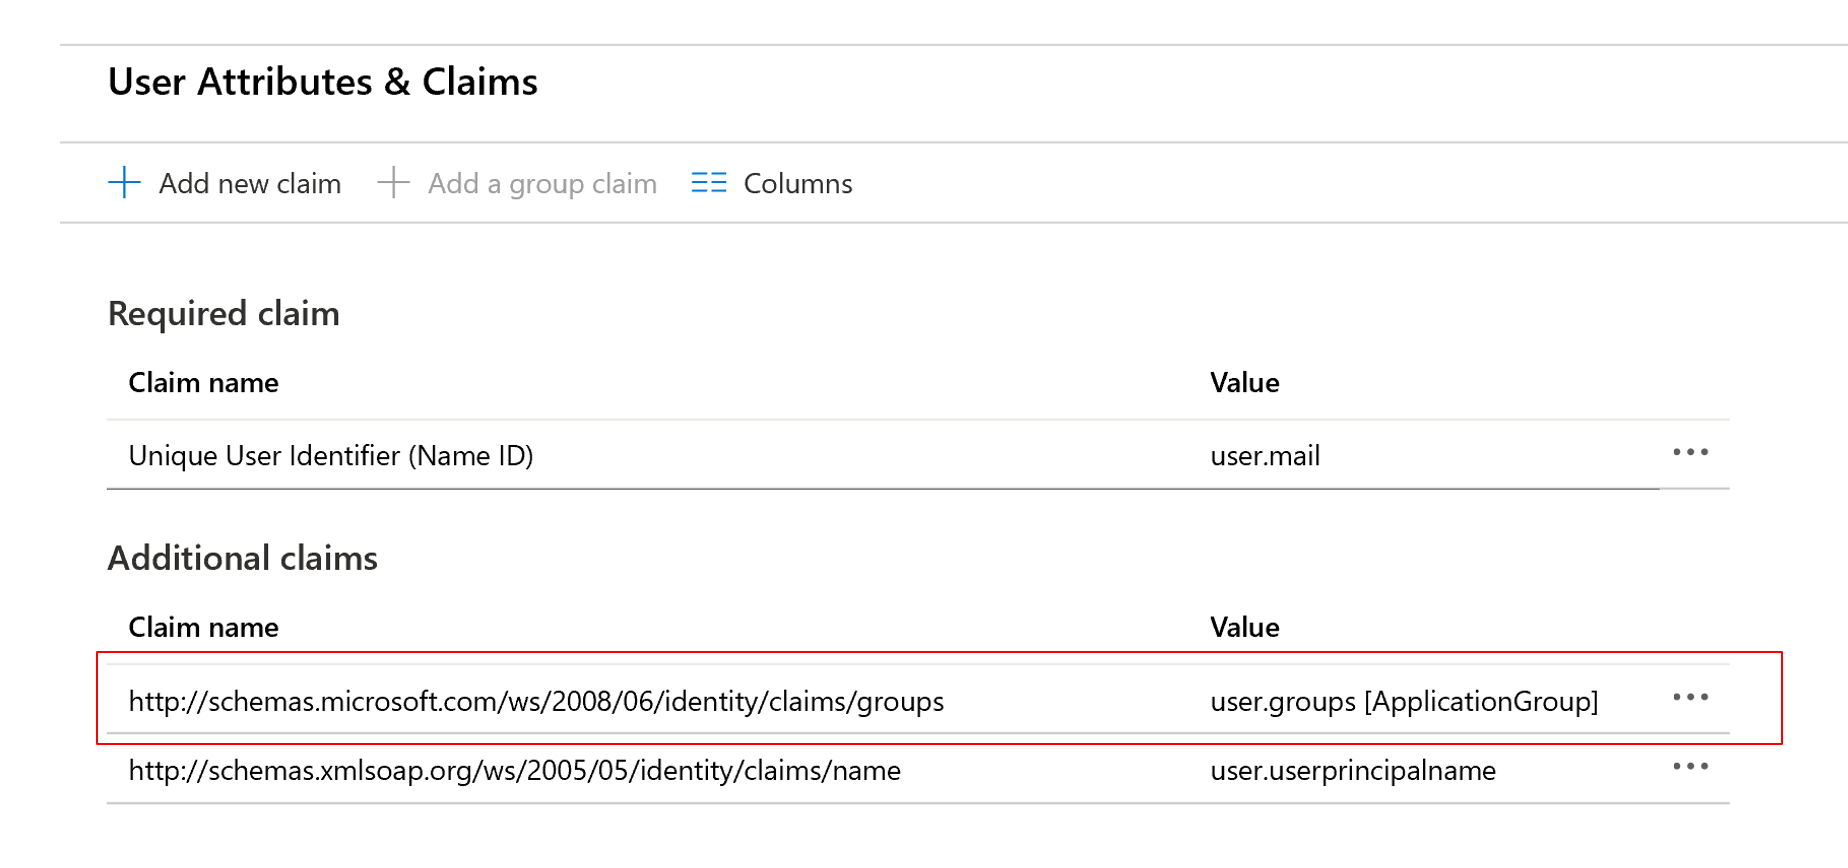This screenshot has height=868, width=1848.
Task: Click the plus icon for Add new claim
Action: click(x=124, y=183)
